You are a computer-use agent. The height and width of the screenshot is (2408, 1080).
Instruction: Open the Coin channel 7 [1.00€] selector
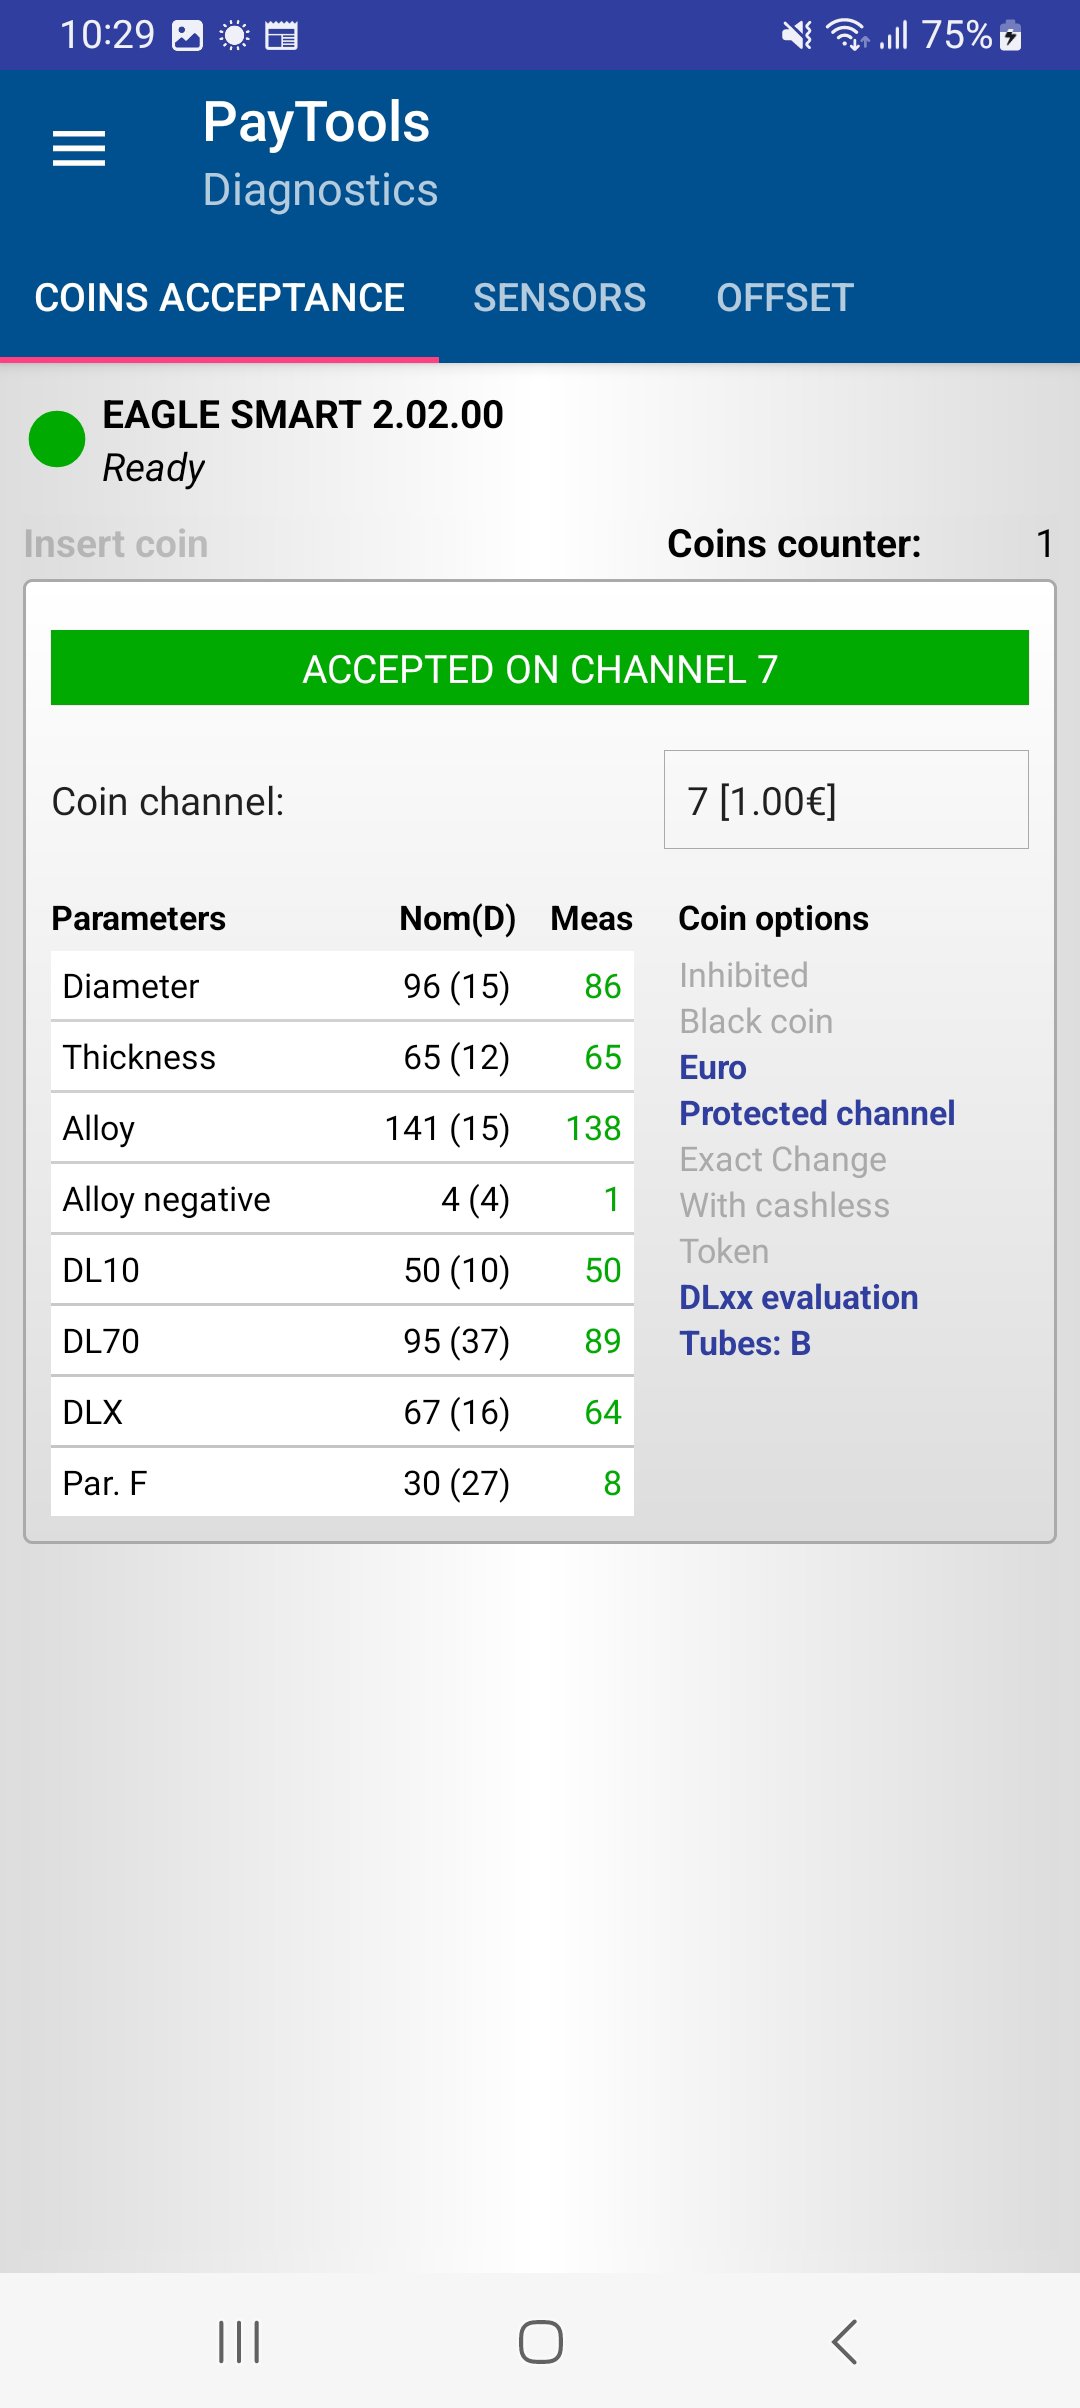pyautogui.click(x=846, y=800)
